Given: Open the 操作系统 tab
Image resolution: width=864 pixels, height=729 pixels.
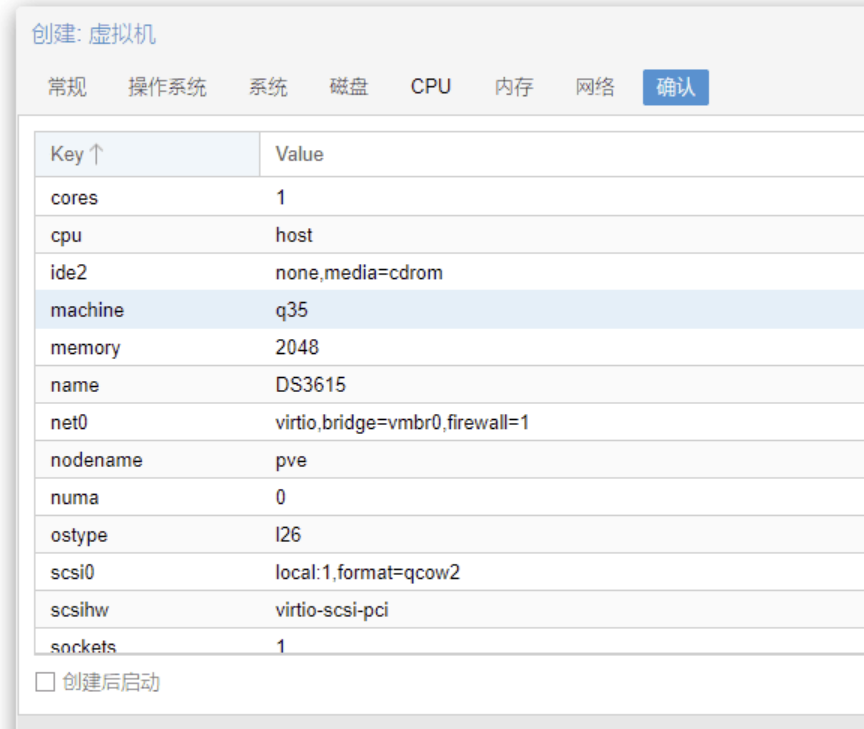Looking at the screenshot, I should tap(167, 87).
